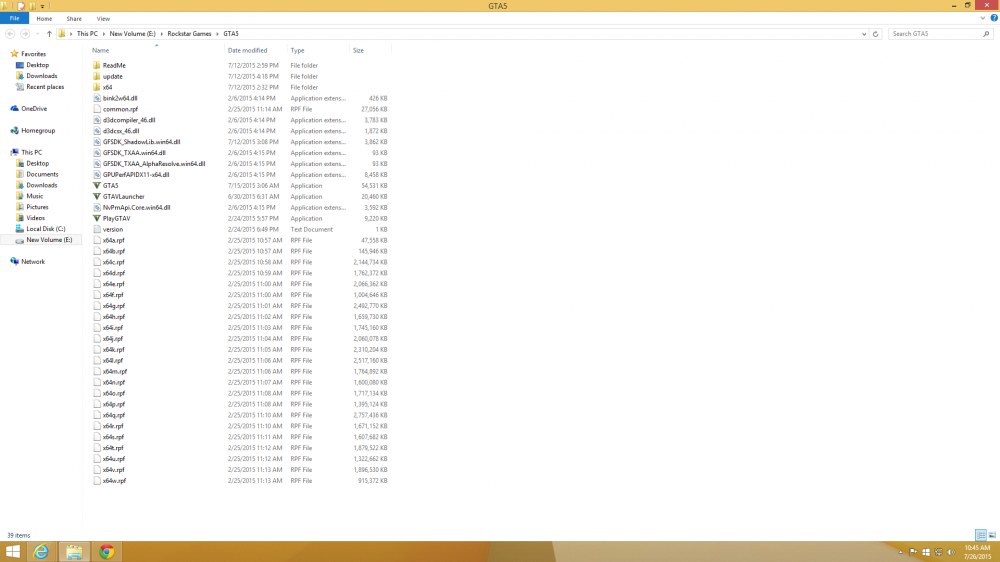Open the File menu tab
The width and height of the screenshot is (1000, 562).
click(x=14, y=18)
